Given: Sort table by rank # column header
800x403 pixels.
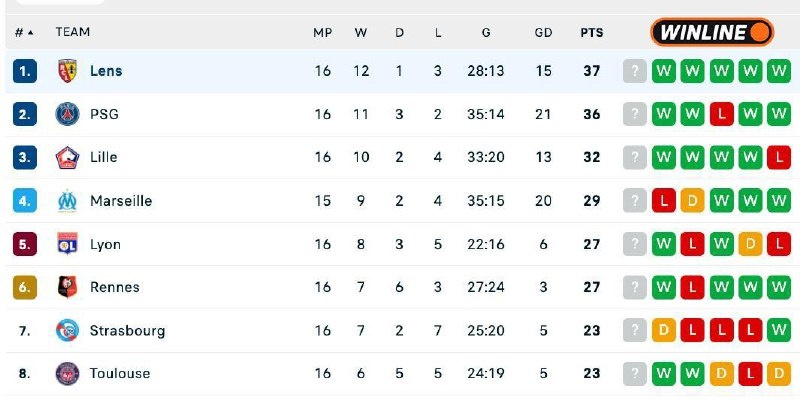Looking at the screenshot, I should [x=24, y=32].
